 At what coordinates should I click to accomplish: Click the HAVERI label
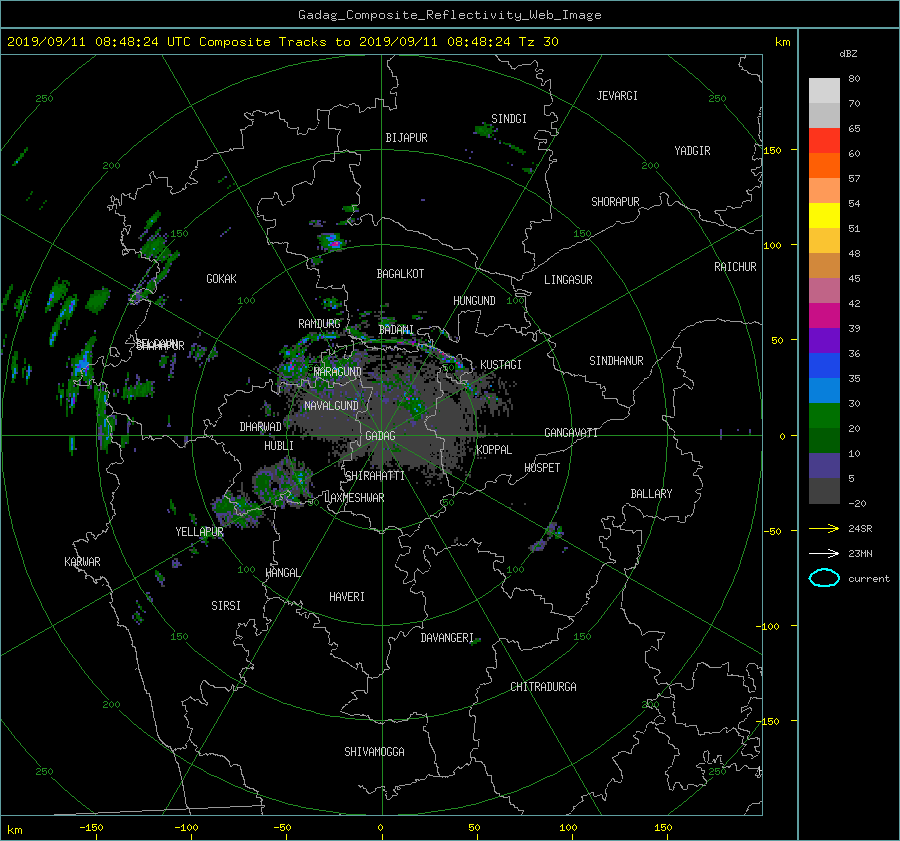point(347,597)
